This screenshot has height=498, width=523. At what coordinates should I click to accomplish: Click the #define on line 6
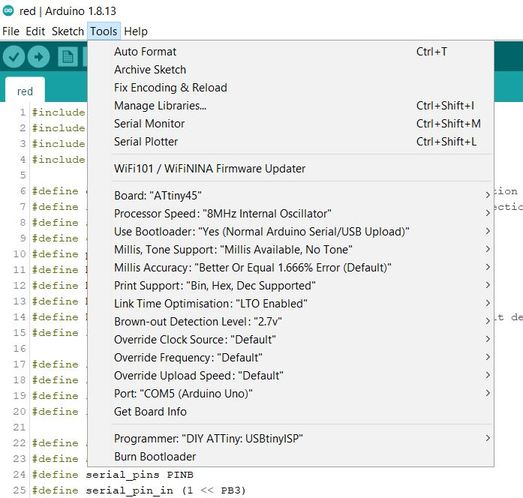pyautogui.click(x=55, y=191)
